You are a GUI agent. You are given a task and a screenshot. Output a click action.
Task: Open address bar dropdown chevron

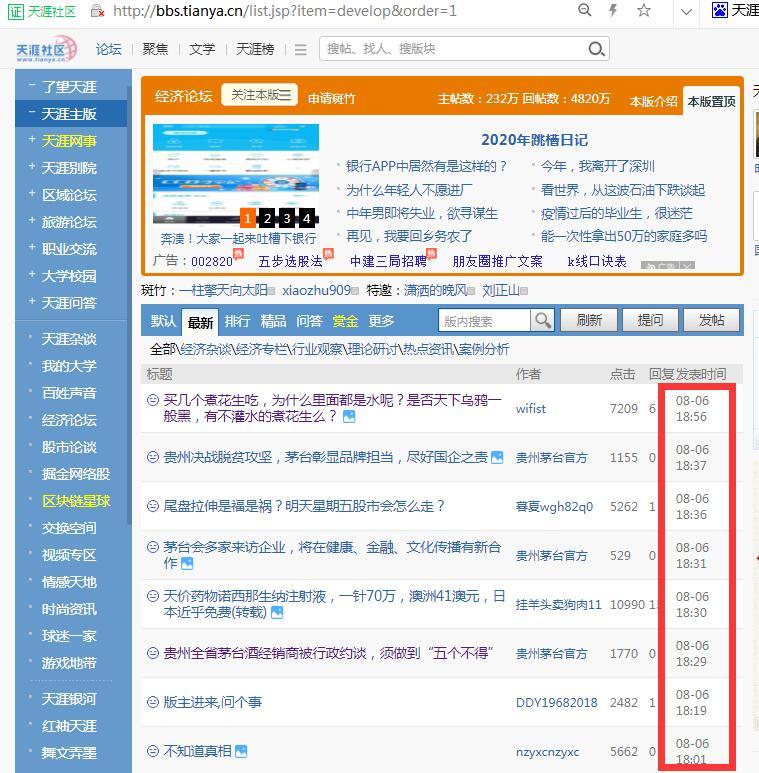pos(686,11)
